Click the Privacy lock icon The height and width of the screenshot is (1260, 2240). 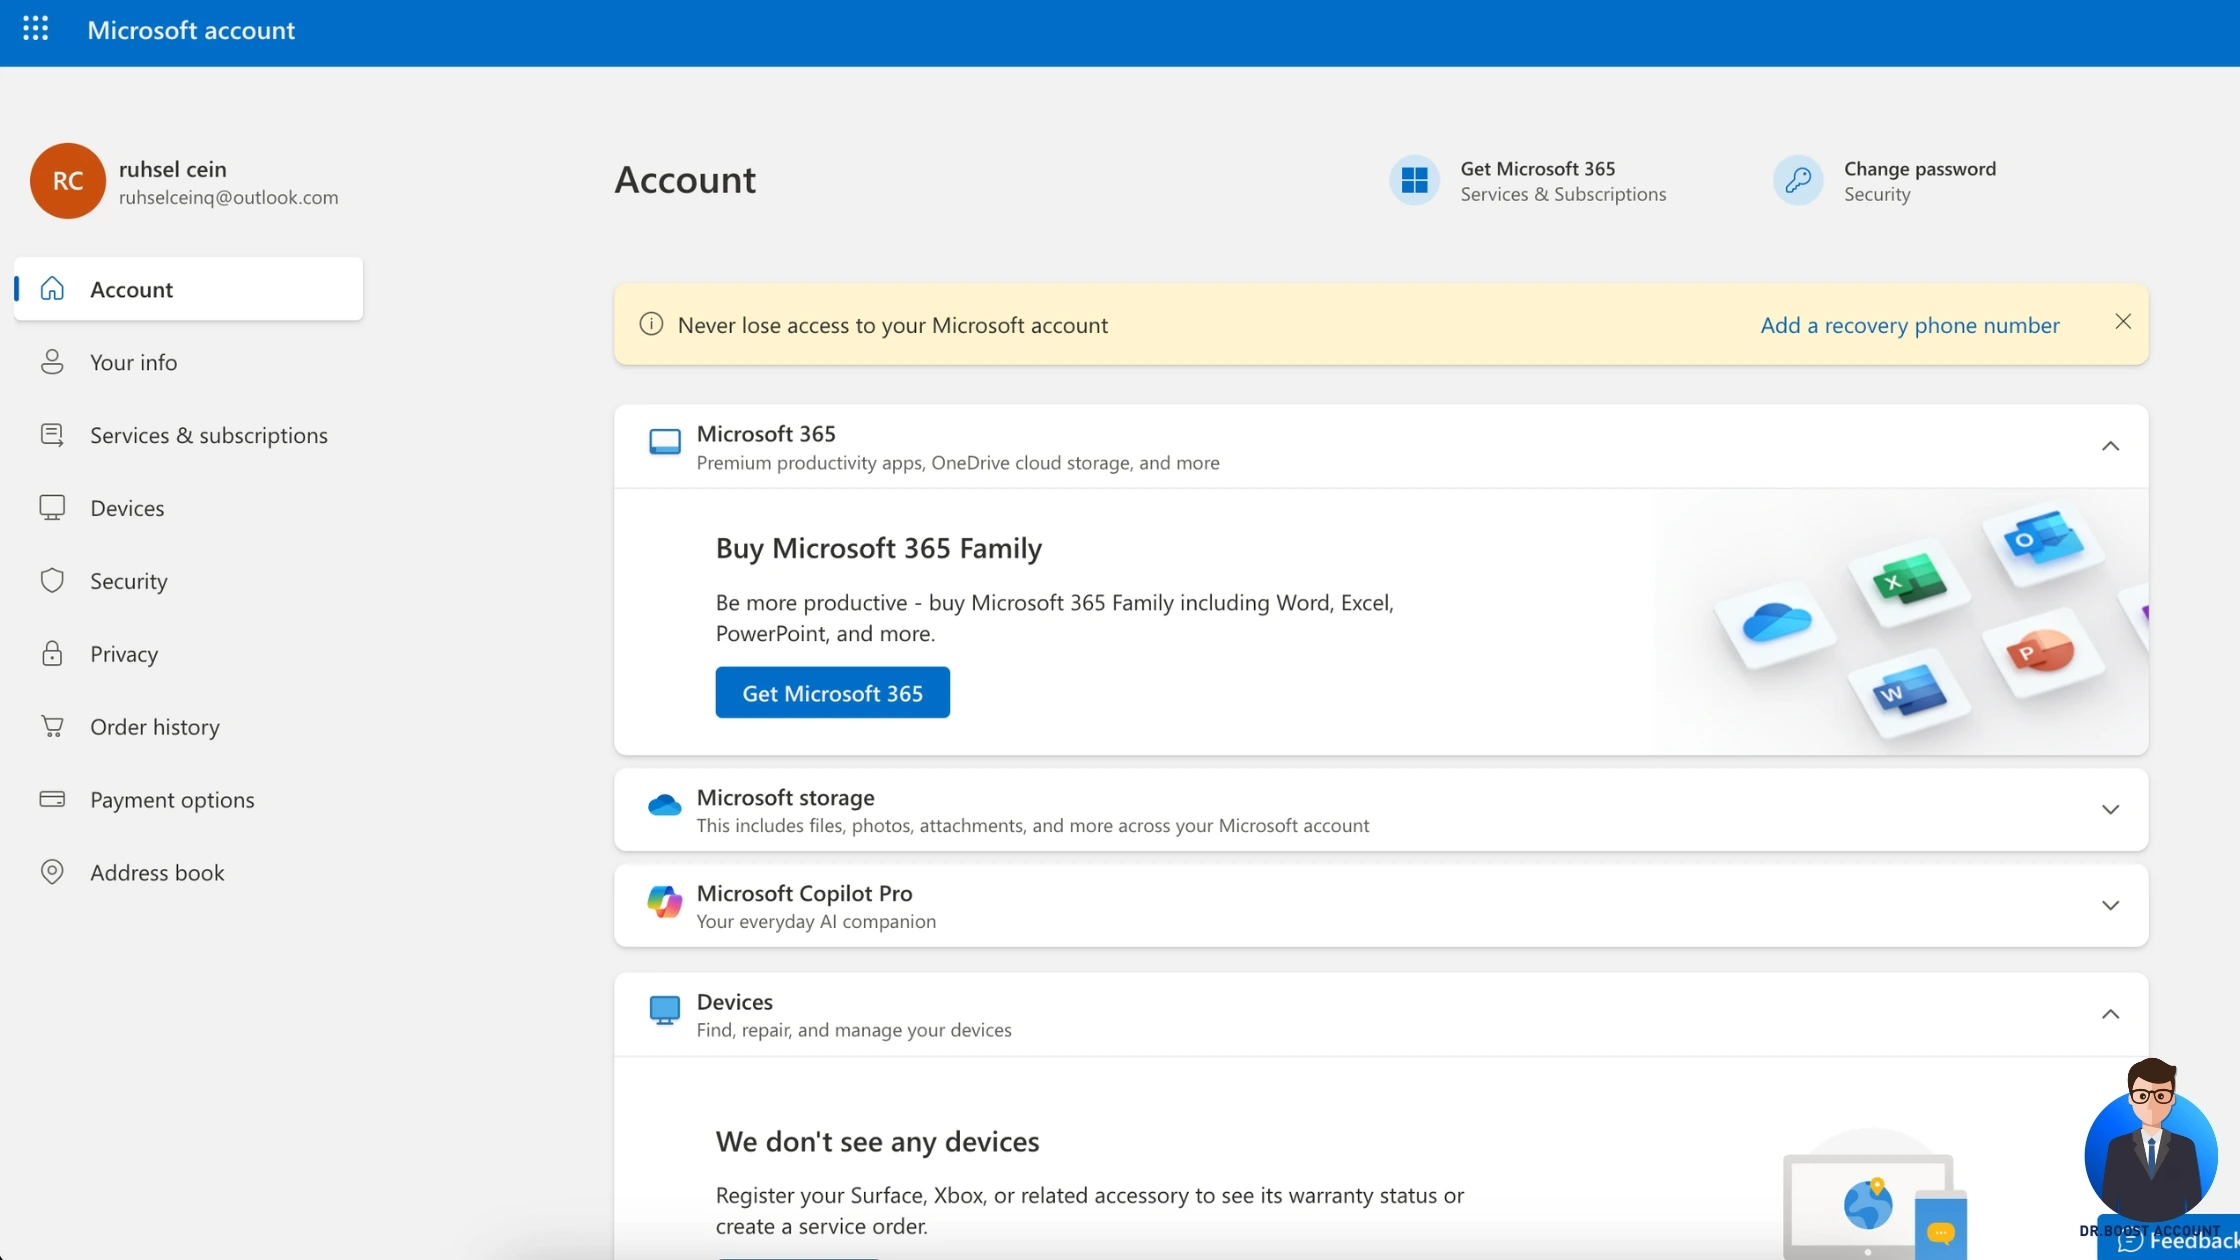point(52,654)
